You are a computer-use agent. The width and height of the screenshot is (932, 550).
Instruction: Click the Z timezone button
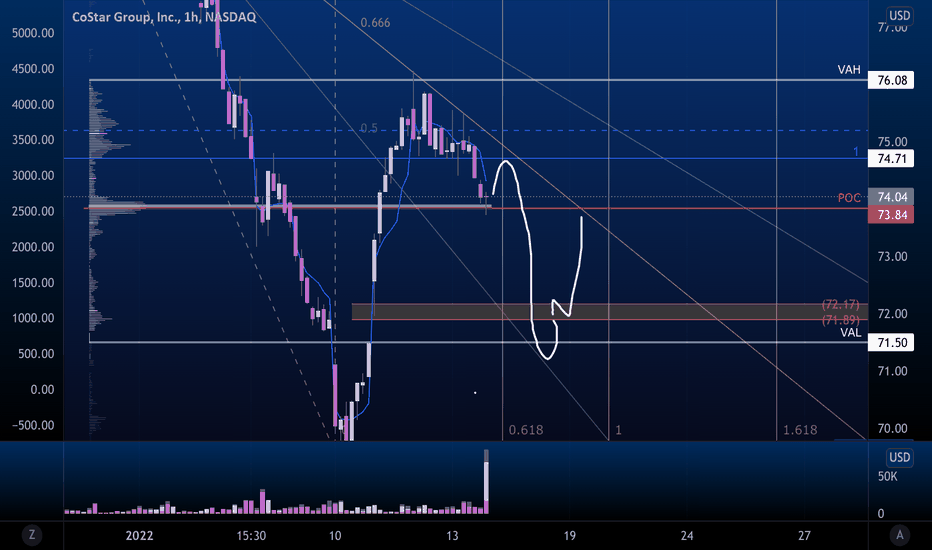pyautogui.click(x=32, y=535)
